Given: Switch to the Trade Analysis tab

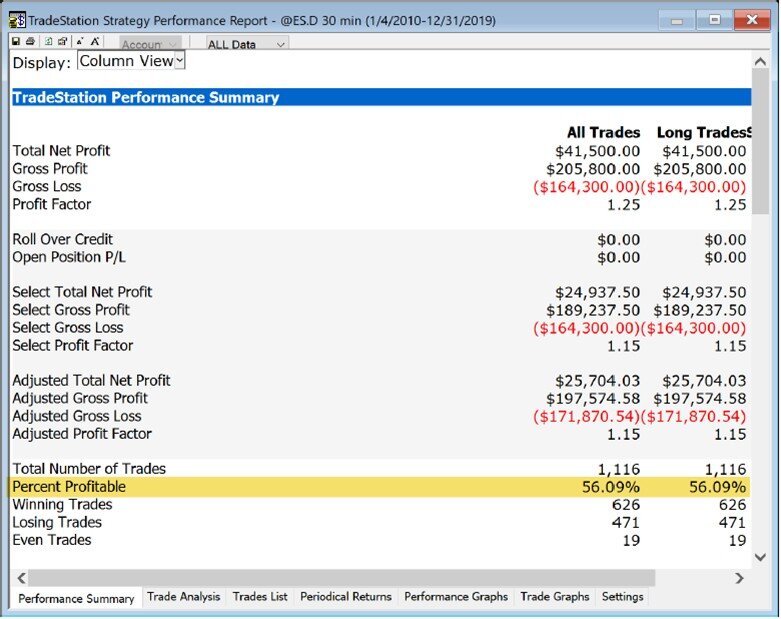Looking at the screenshot, I should pyautogui.click(x=183, y=597).
